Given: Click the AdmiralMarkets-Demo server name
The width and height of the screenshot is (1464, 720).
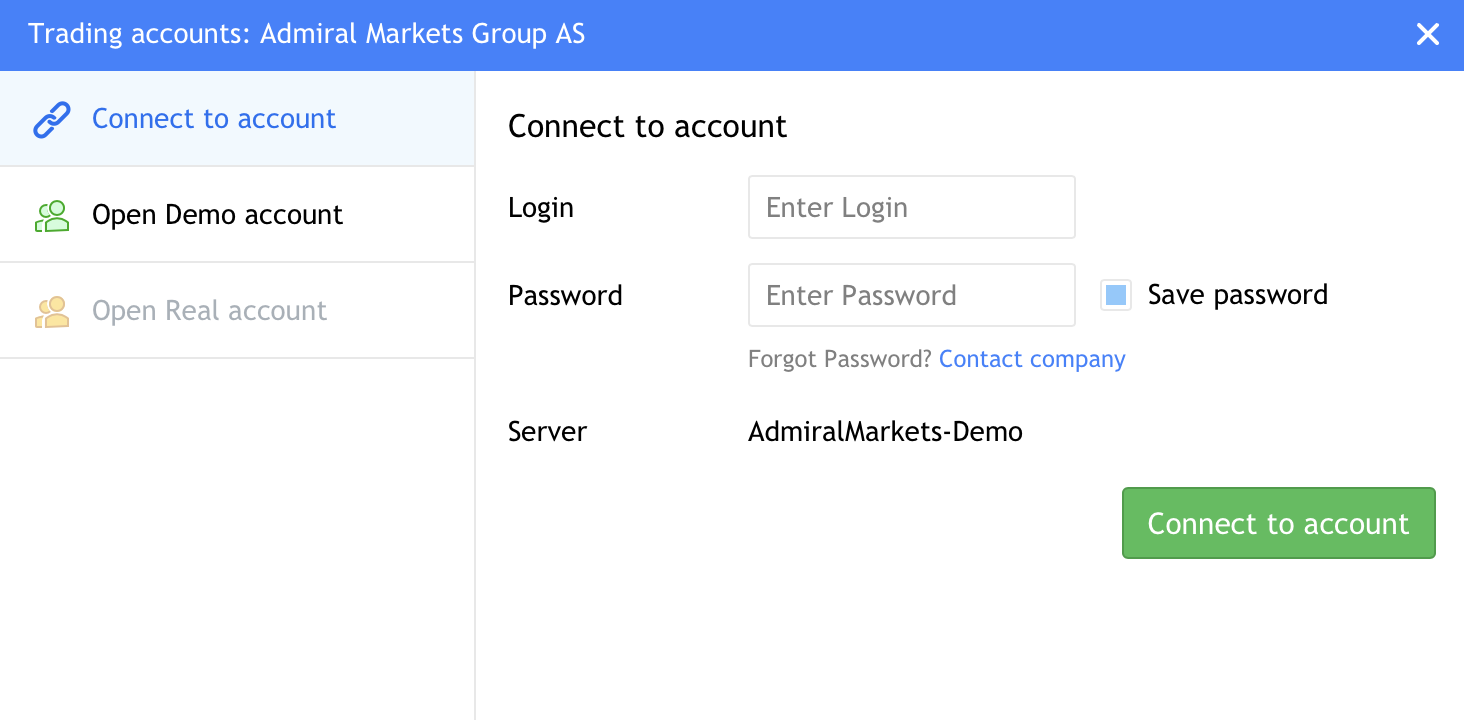Looking at the screenshot, I should tap(885, 432).
